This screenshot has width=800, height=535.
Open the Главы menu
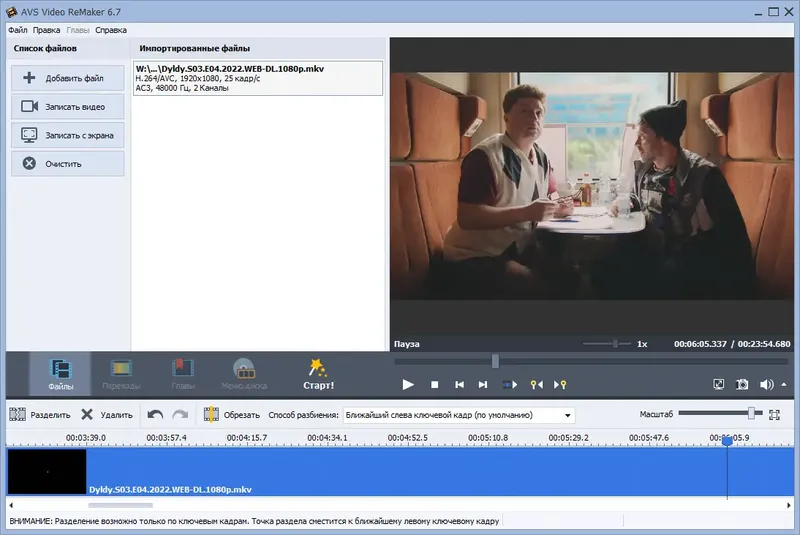[78, 30]
